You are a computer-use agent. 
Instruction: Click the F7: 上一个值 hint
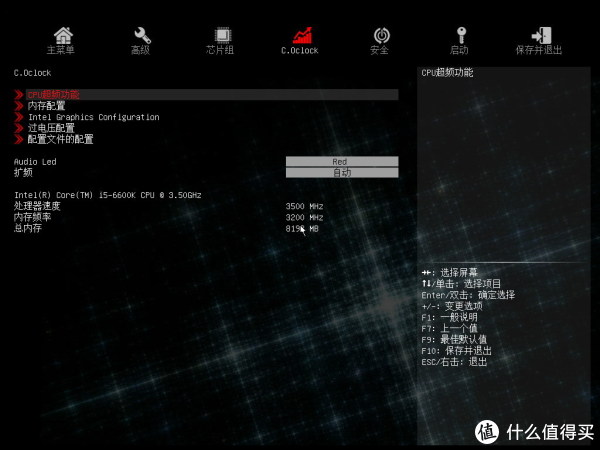pos(449,328)
